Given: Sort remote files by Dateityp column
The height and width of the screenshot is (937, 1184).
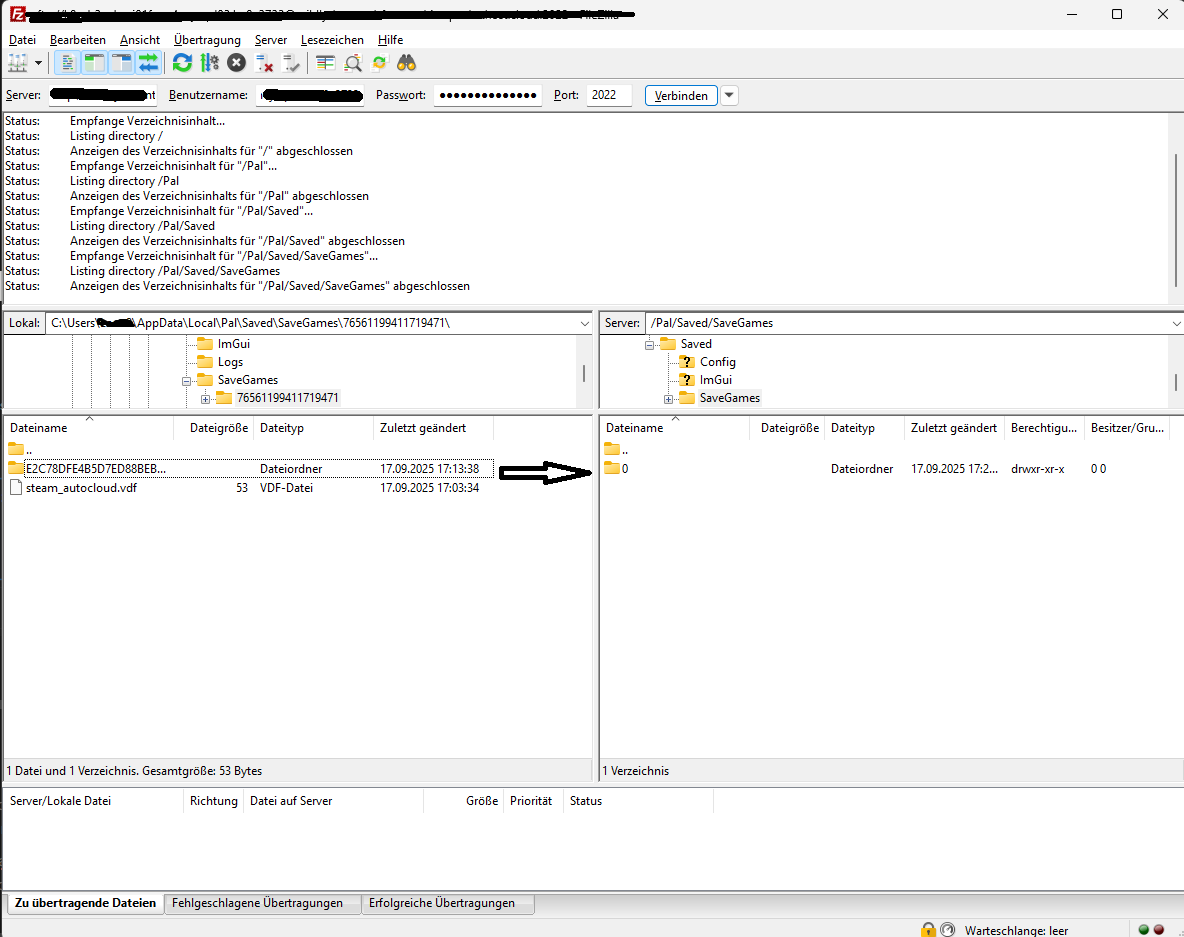Looking at the screenshot, I should coord(865,428).
